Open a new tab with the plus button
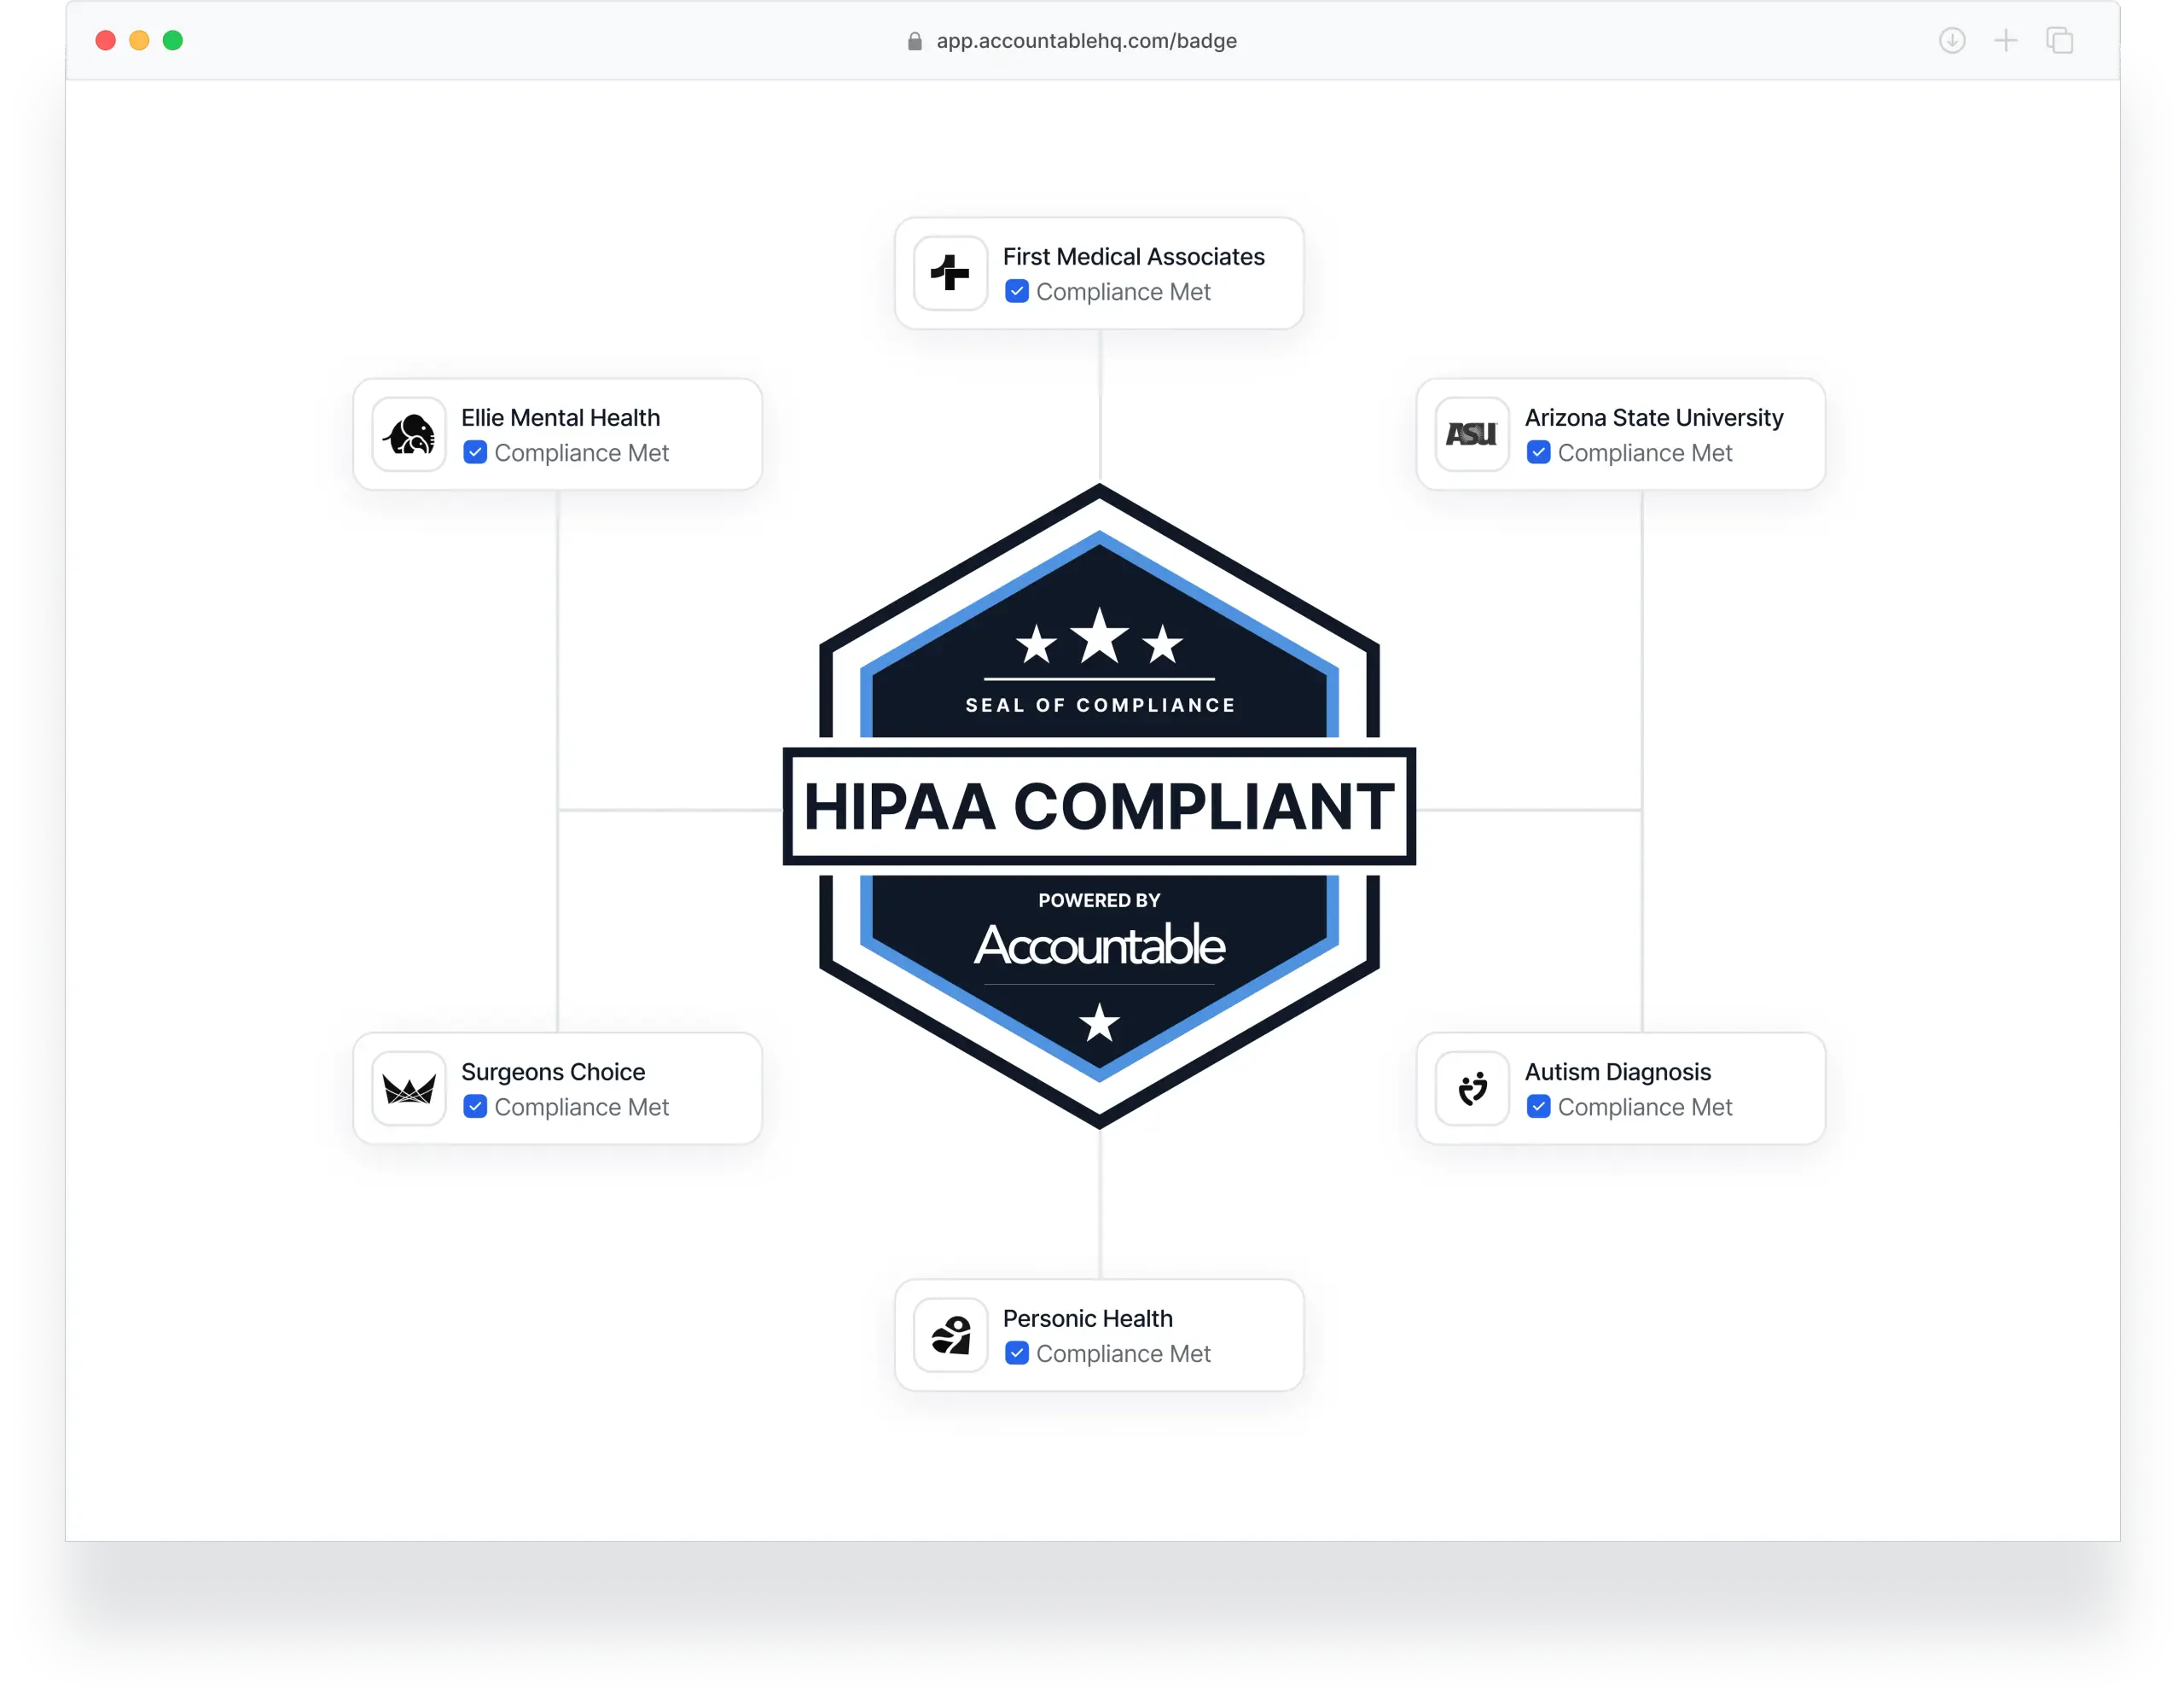 (2006, 41)
